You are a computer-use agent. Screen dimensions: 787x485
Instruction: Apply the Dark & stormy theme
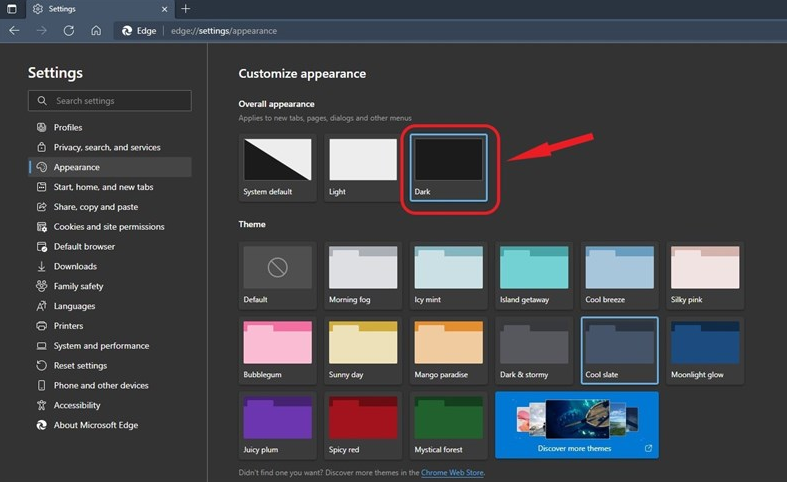[x=534, y=350]
